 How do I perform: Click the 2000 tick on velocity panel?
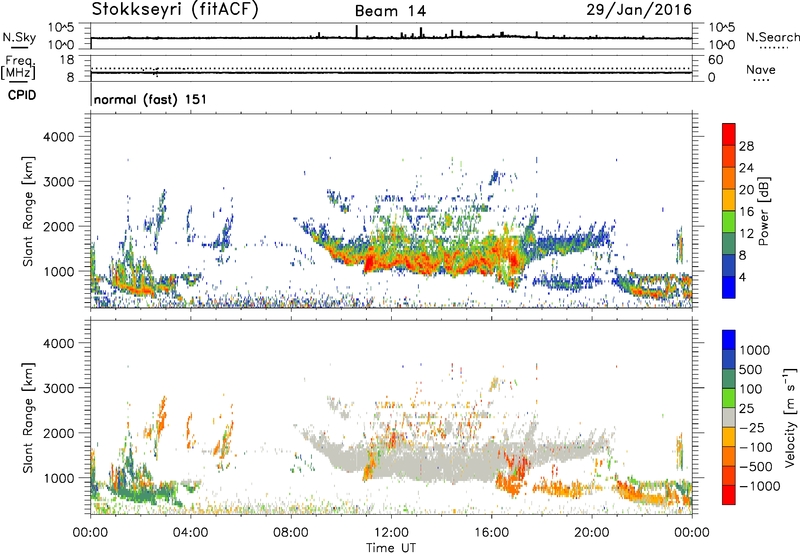click(x=59, y=433)
